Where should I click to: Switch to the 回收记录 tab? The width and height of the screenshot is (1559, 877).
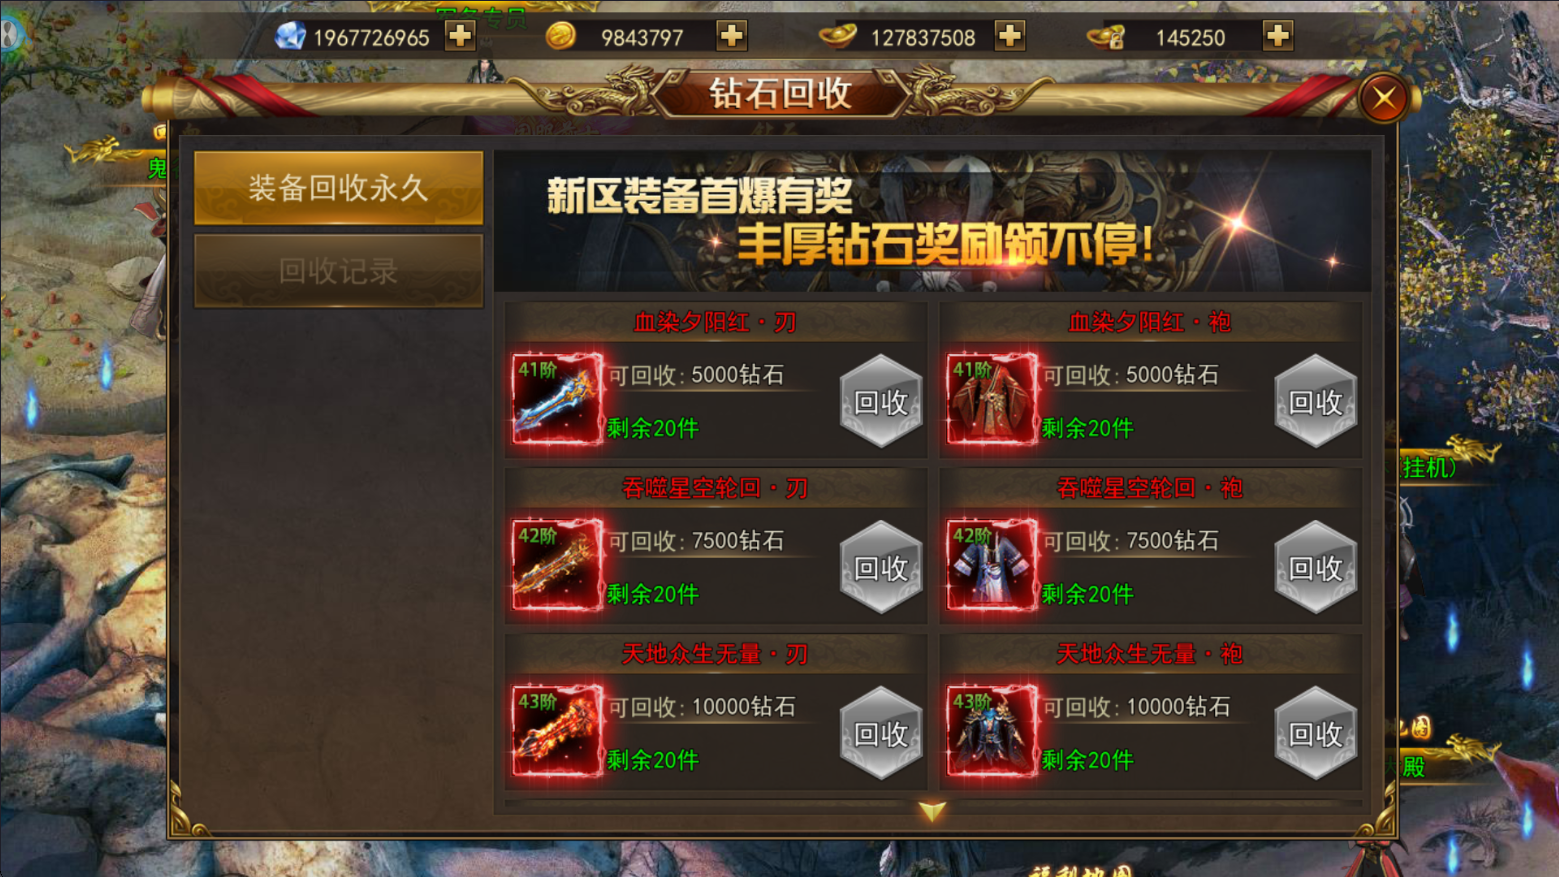click(338, 271)
